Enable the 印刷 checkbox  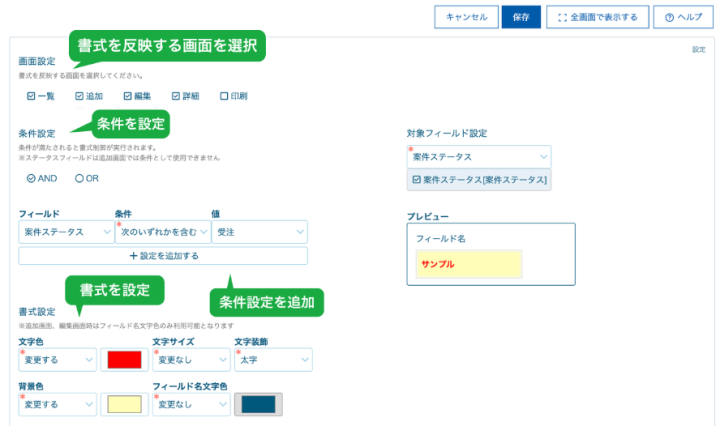(224, 96)
